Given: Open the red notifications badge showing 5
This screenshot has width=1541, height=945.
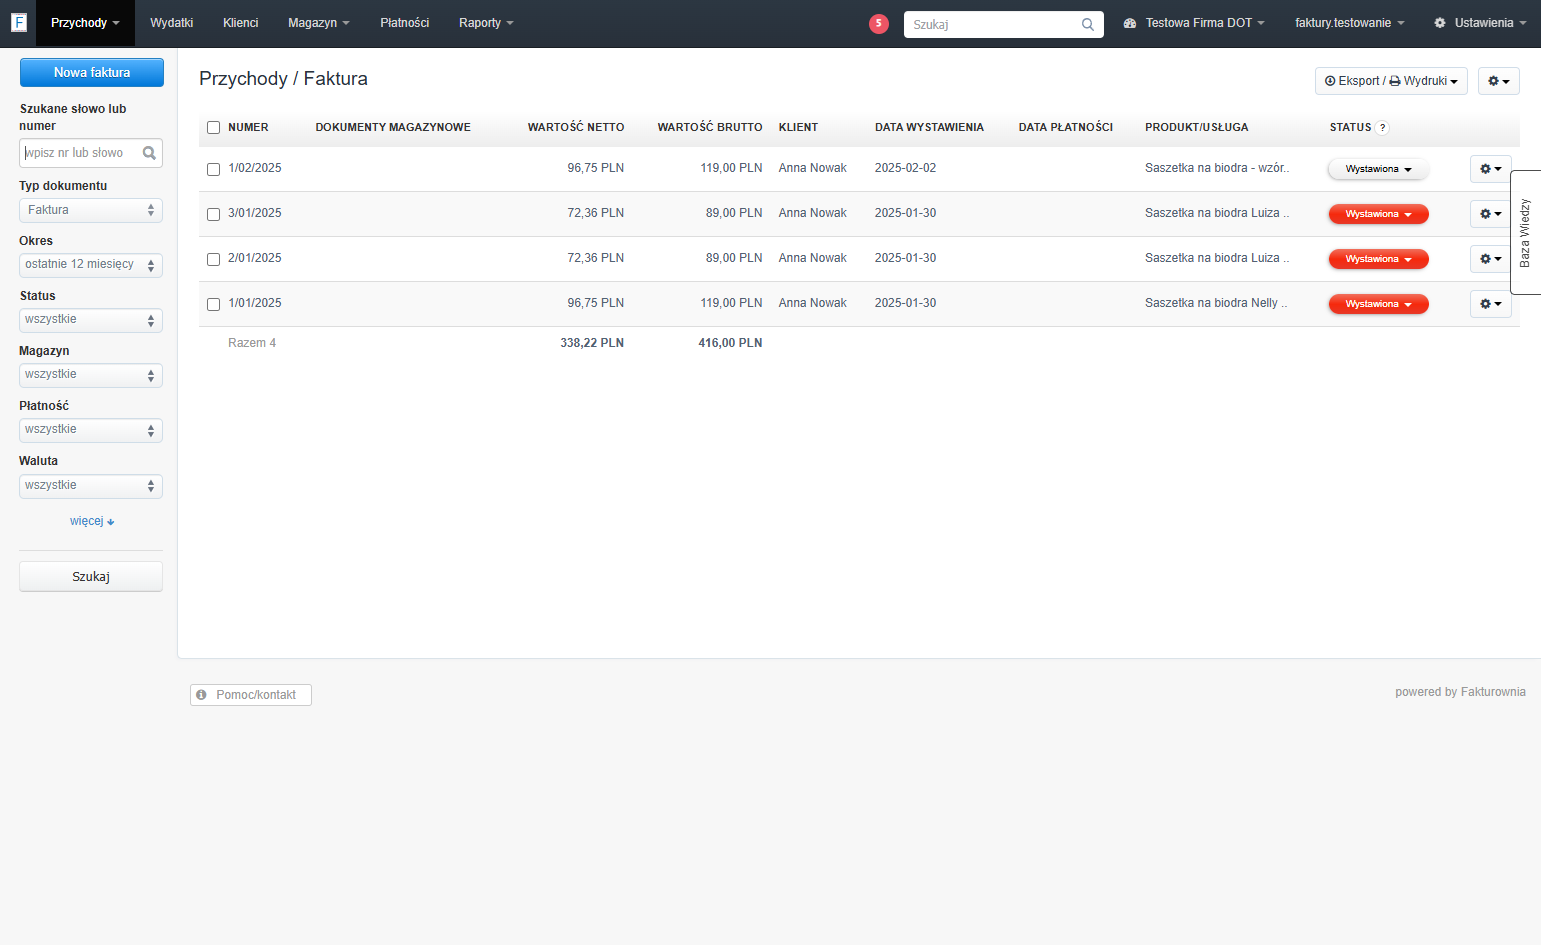Looking at the screenshot, I should pos(879,24).
